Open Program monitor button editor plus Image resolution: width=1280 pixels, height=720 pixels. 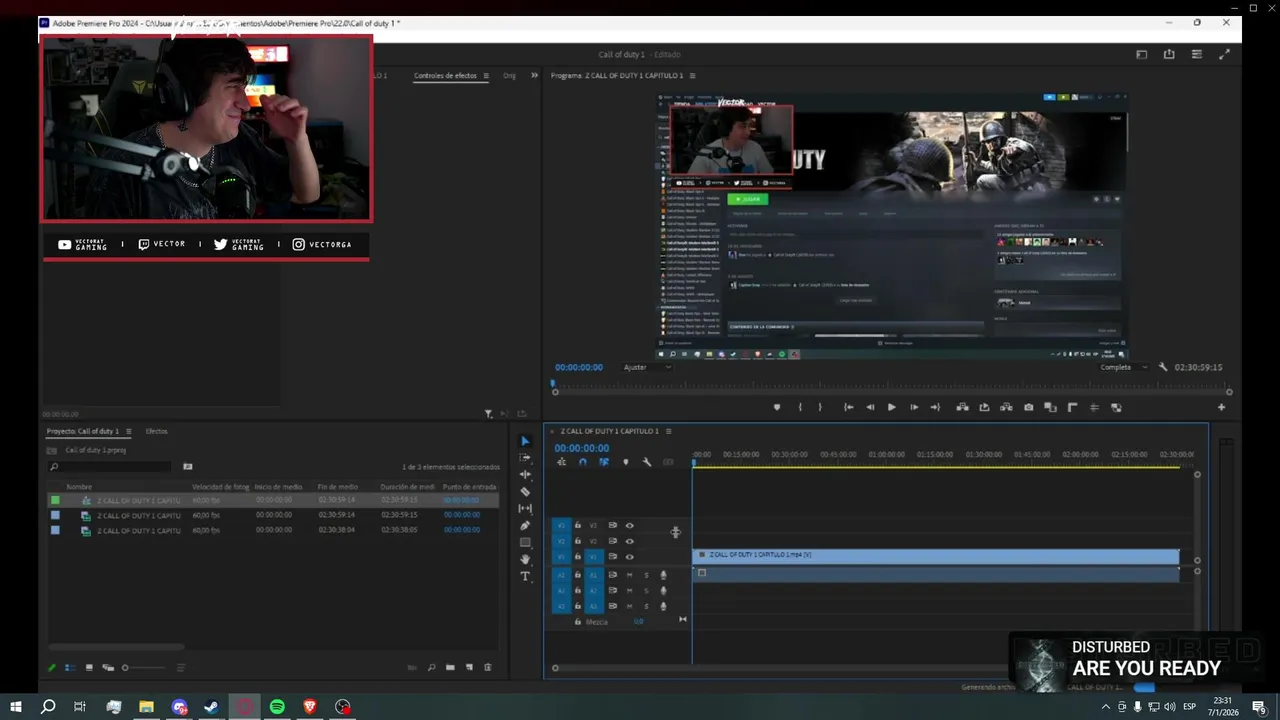(1221, 407)
